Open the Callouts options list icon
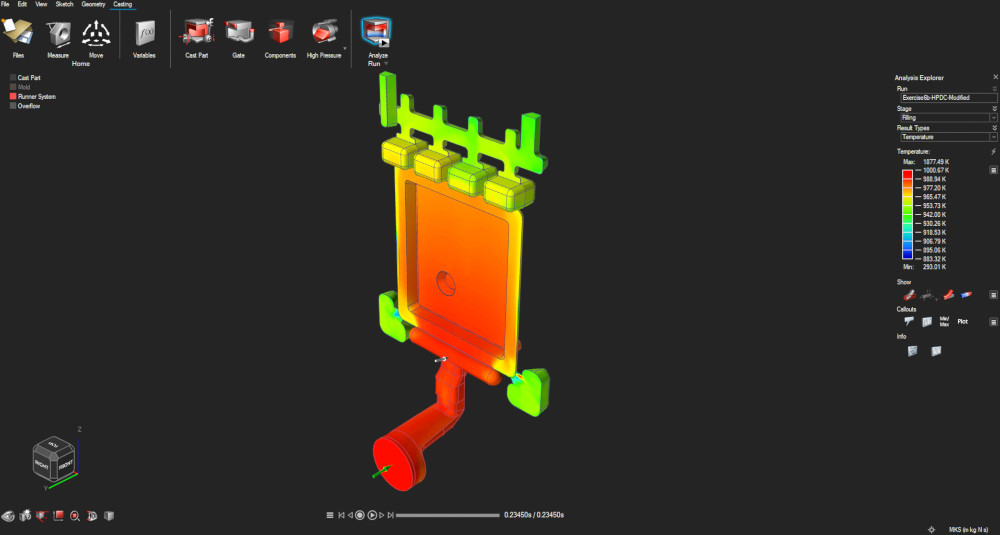 994,322
